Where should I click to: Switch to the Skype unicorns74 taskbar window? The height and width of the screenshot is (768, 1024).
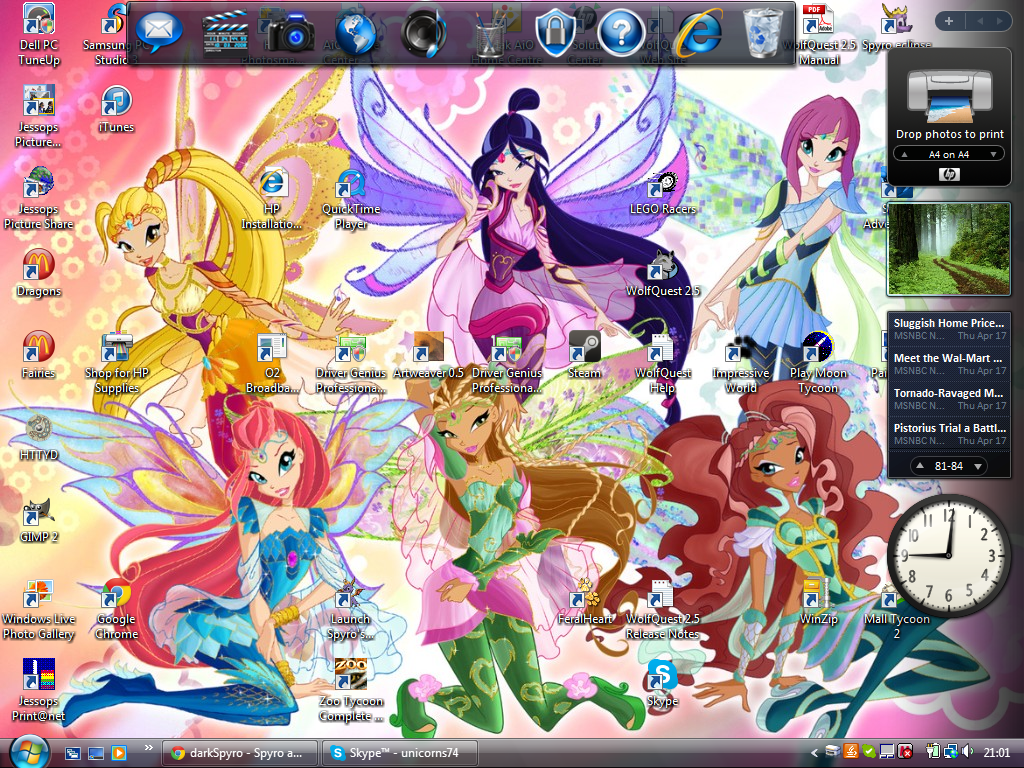[399, 753]
